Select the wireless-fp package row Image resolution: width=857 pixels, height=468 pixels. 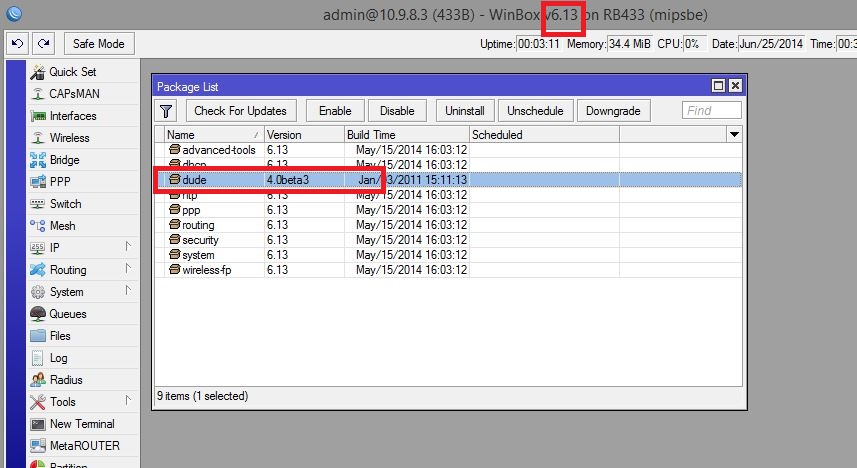tap(448, 270)
